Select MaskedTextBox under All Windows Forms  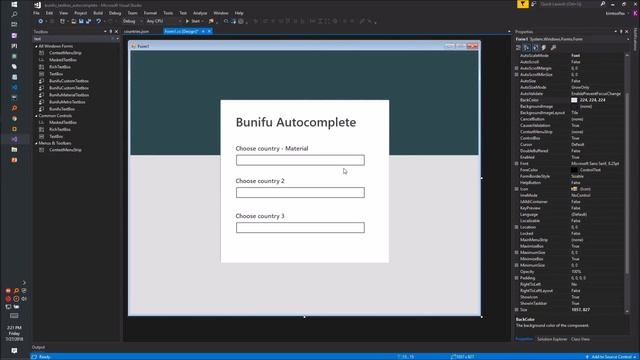pos(63,60)
